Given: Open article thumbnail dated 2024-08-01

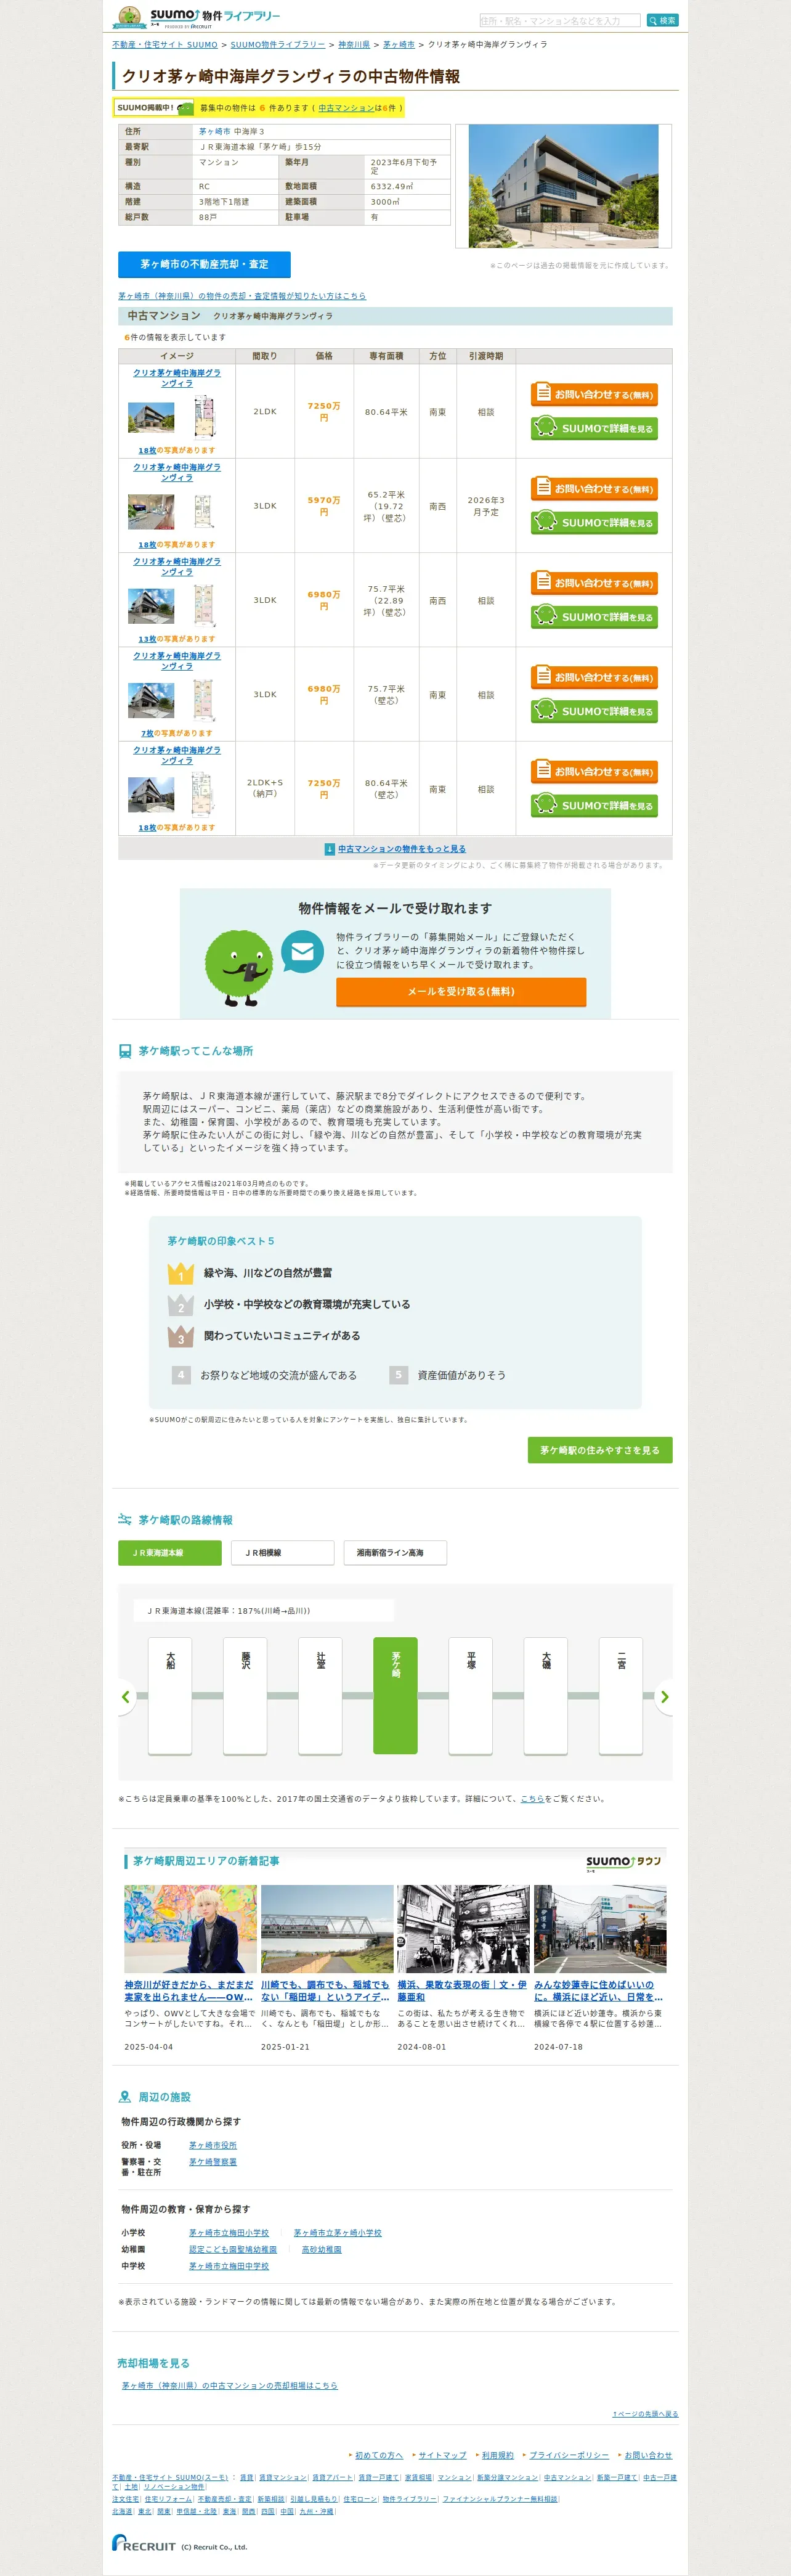Looking at the screenshot, I should coord(463,1929).
